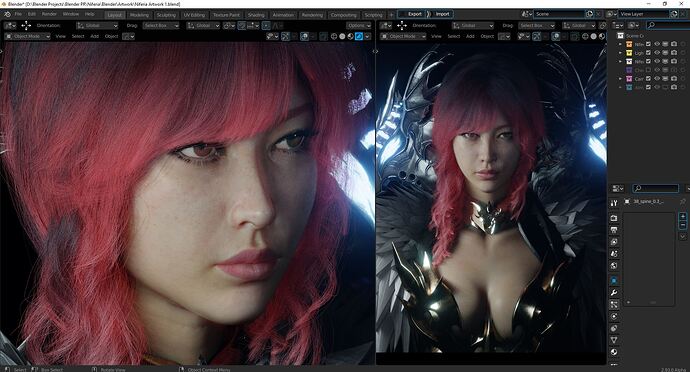Click the plus button beside the list panel
The image size is (690, 372).
683,216
